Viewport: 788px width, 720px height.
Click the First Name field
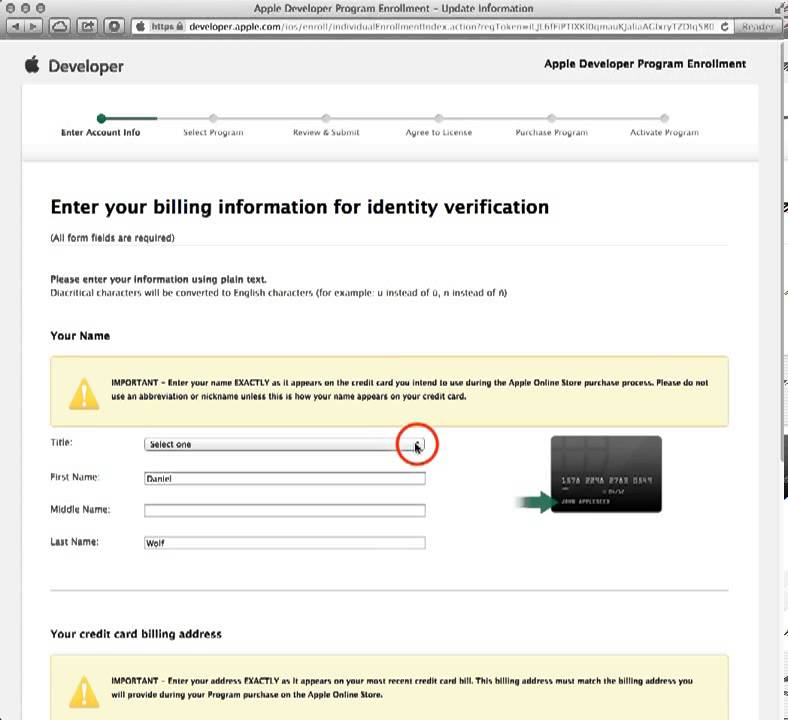[284, 478]
